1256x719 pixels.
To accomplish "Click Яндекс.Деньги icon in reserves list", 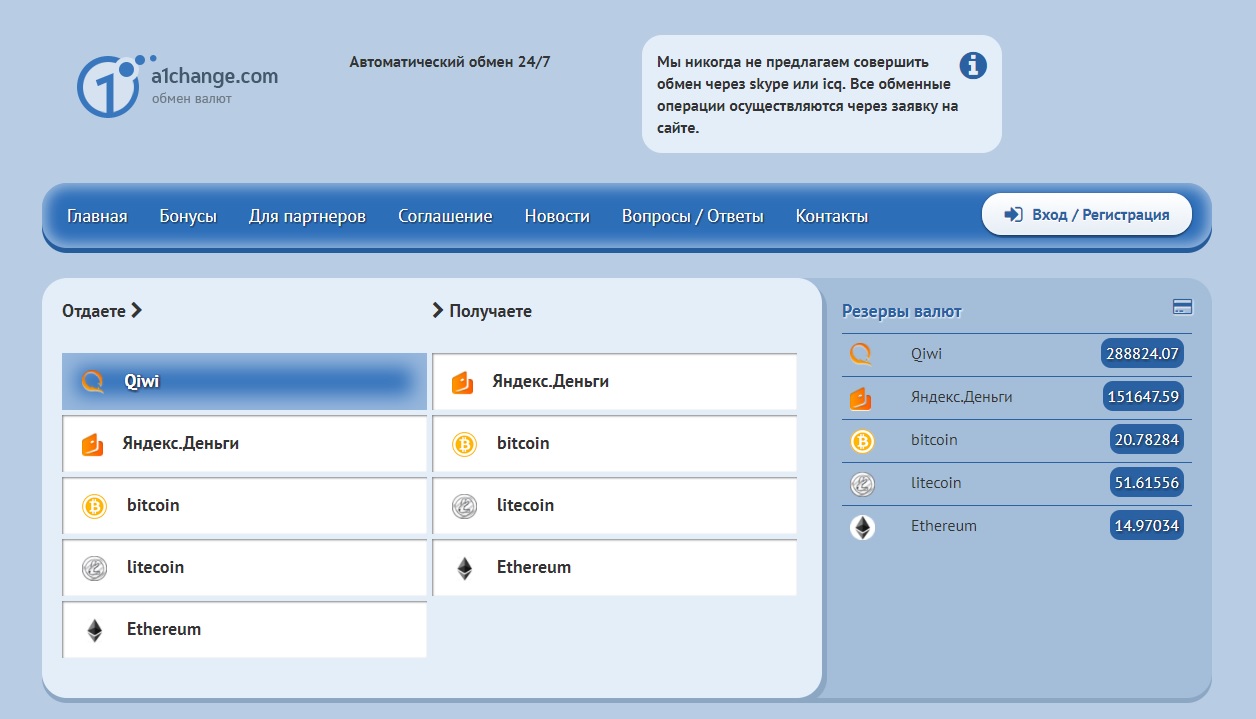I will [861, 398].
